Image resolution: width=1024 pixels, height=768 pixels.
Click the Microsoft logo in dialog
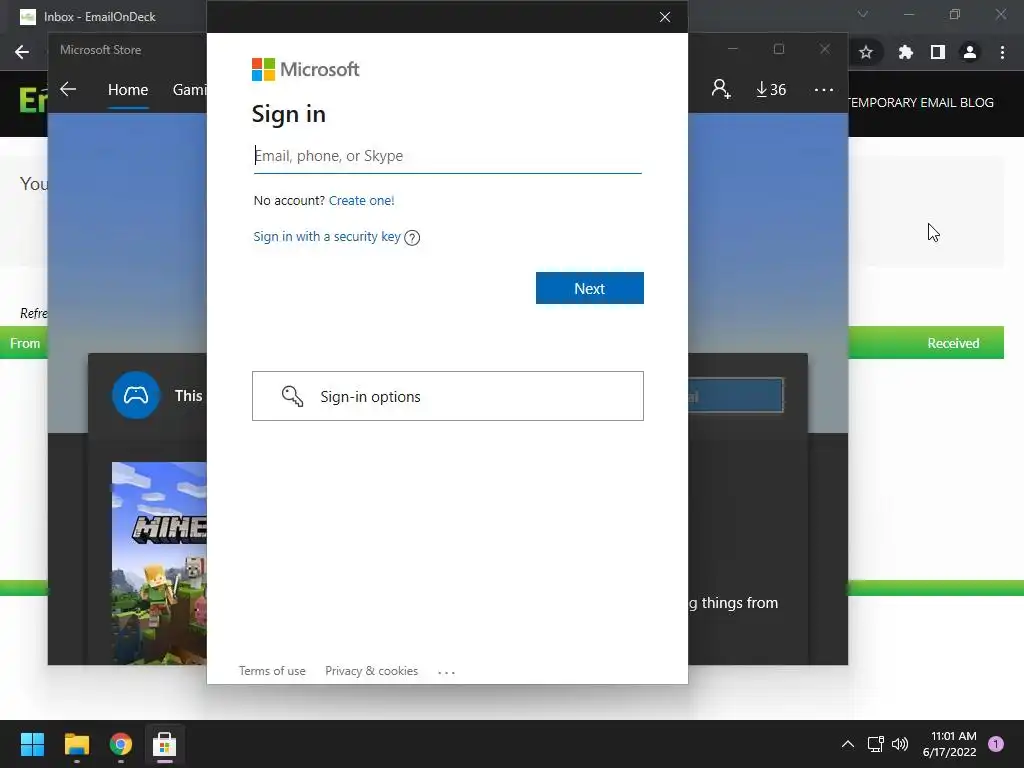click(x=306, y=69)
